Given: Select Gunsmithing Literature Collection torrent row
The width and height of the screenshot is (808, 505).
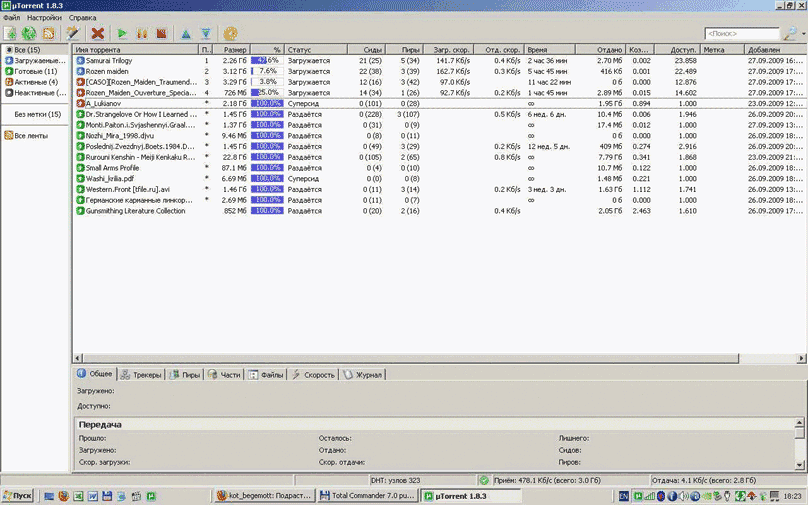Looking at the screenshot, I should [x=439, y=211].
